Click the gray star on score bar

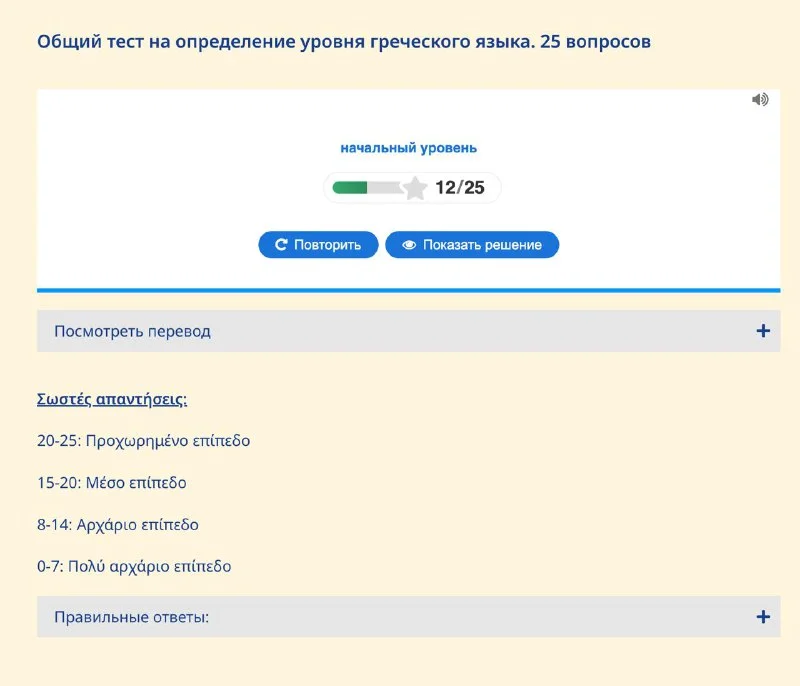click(x=415, y=188)
